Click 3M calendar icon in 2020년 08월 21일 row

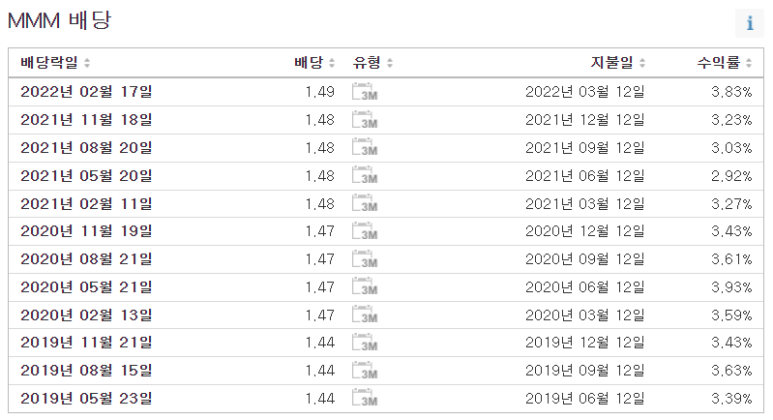[x=365, y=259]
